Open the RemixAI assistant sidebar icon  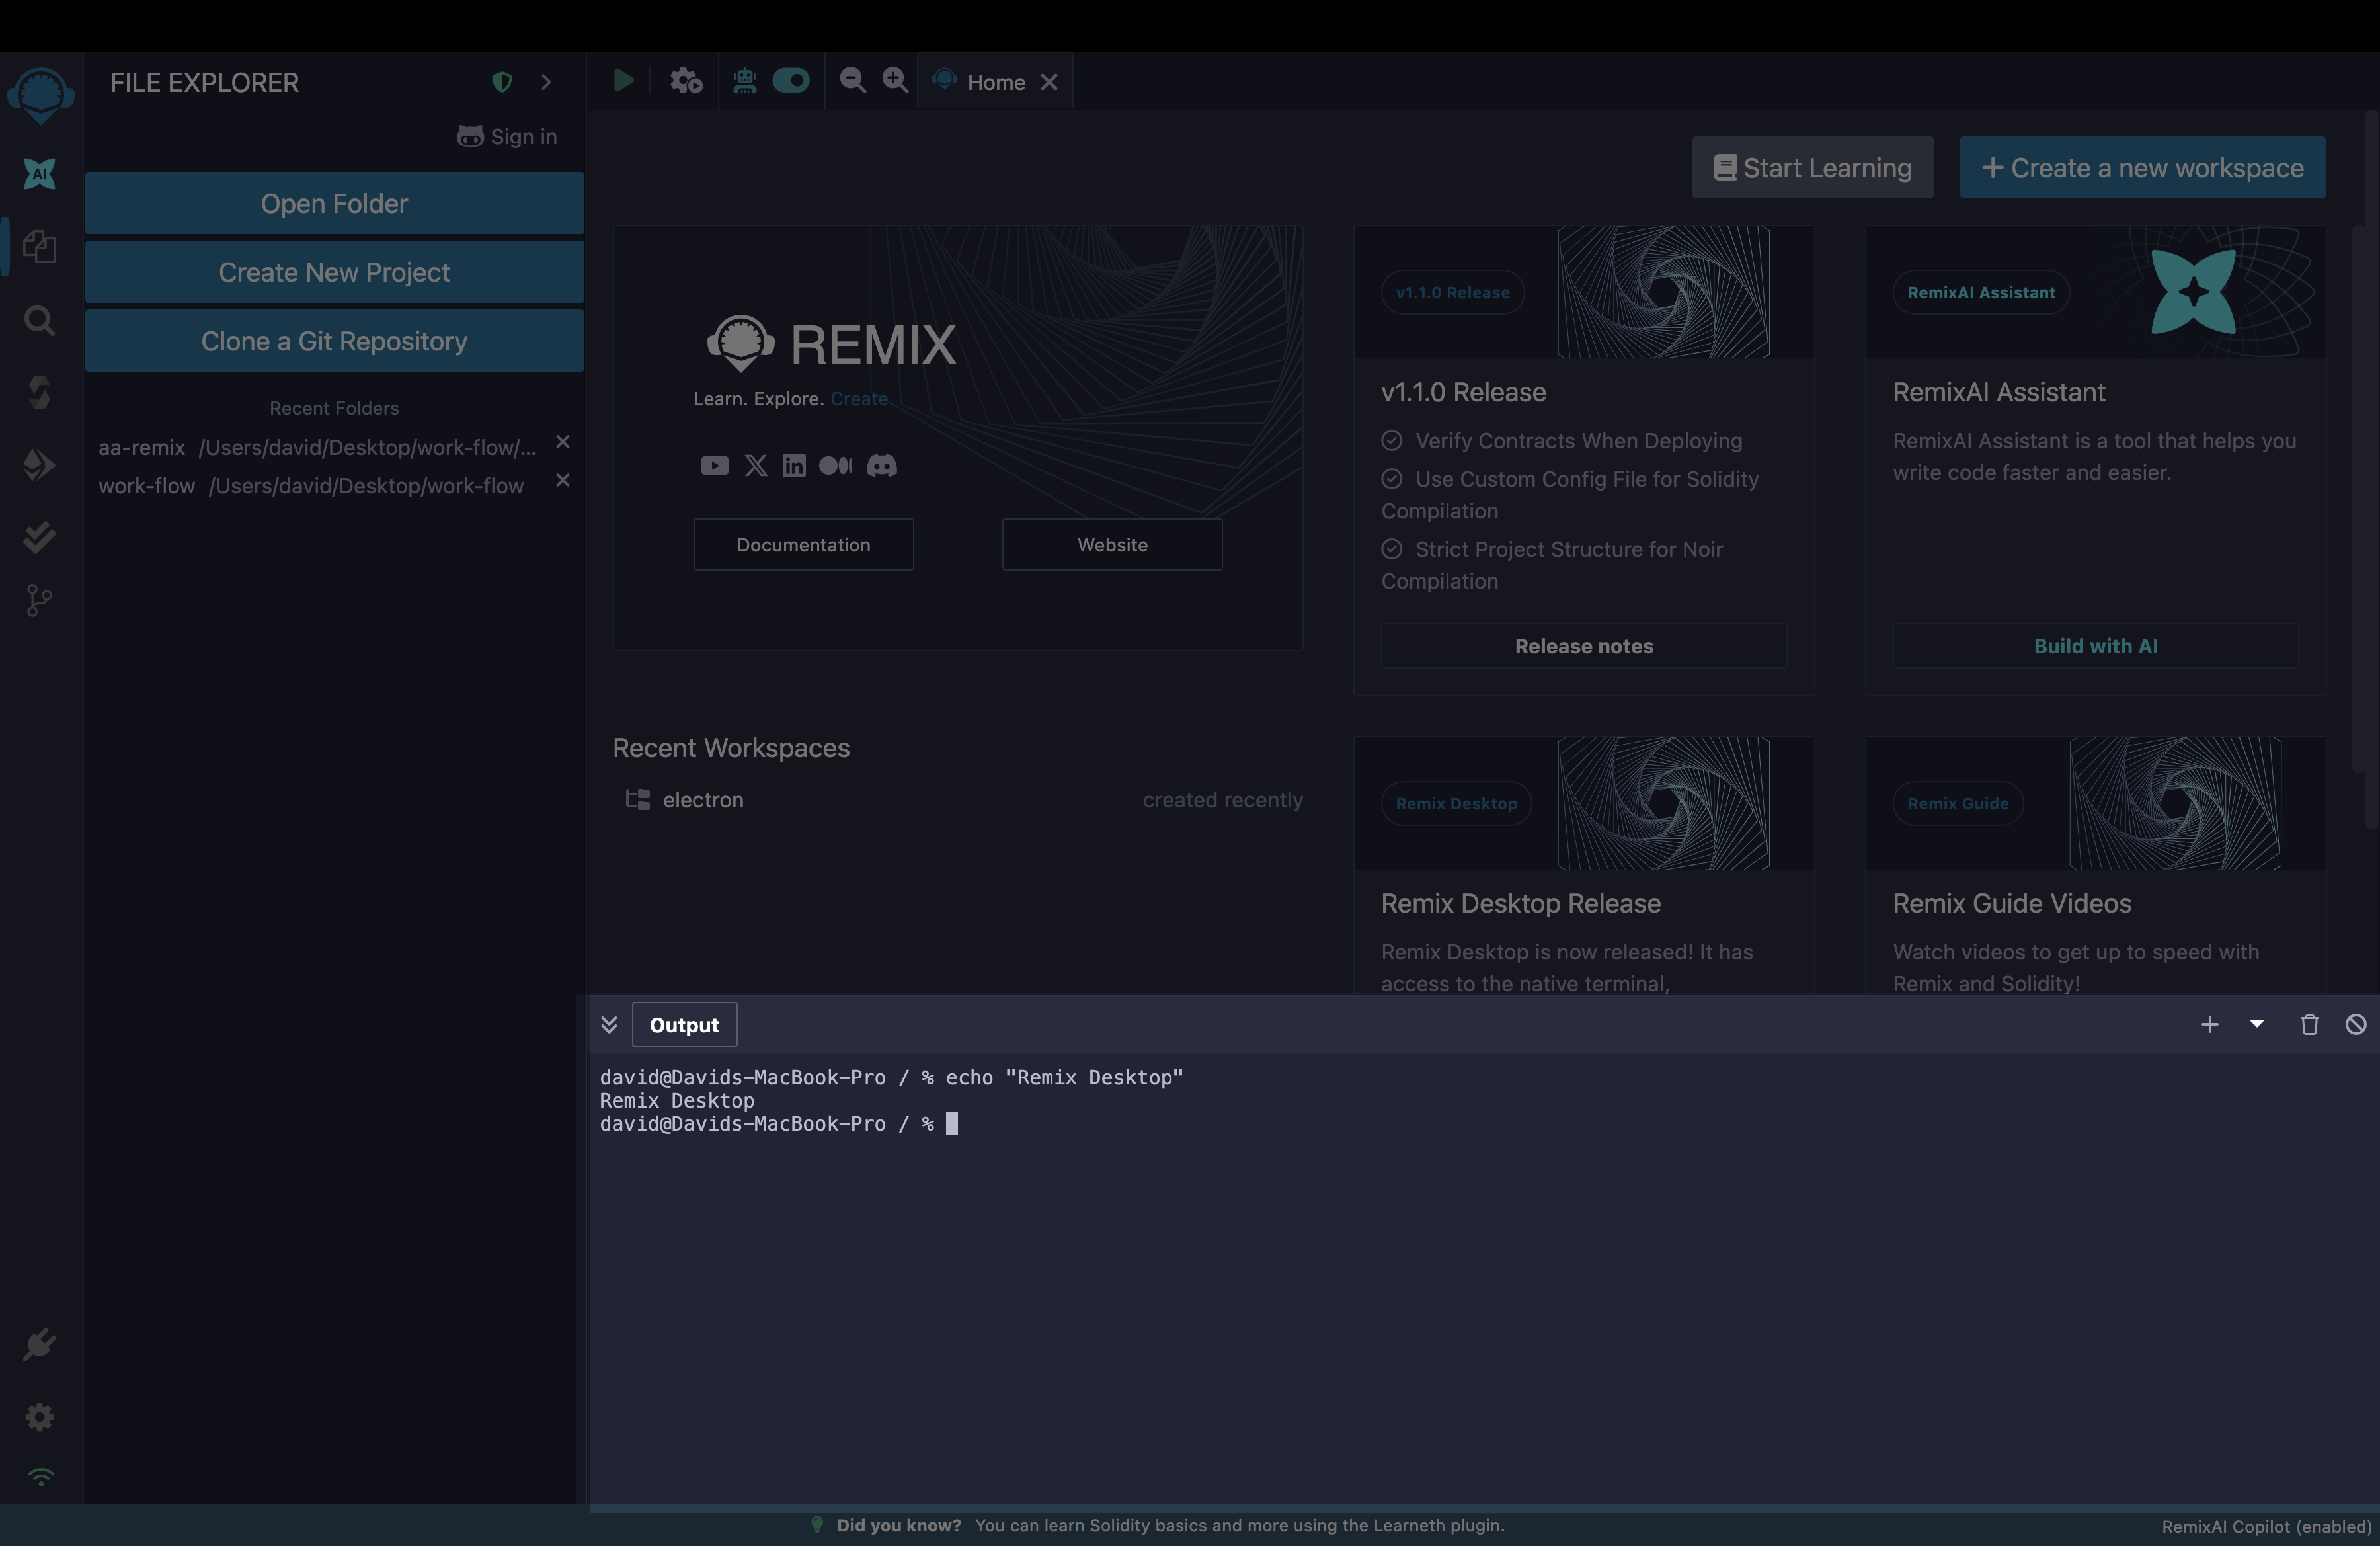39,174
